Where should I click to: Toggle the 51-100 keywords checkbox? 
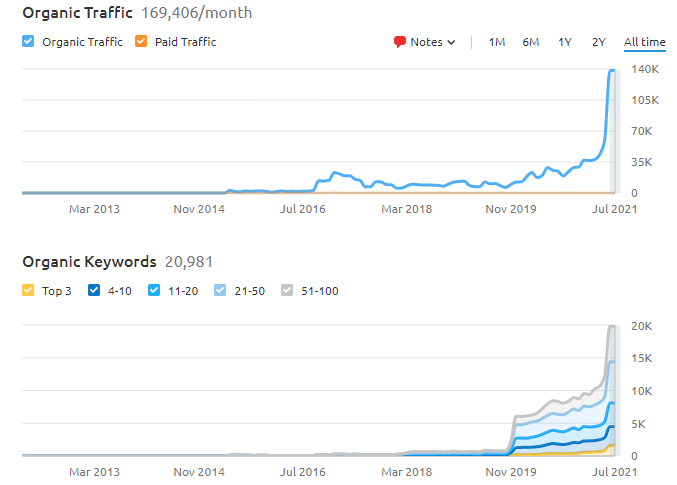click(287, 290)
